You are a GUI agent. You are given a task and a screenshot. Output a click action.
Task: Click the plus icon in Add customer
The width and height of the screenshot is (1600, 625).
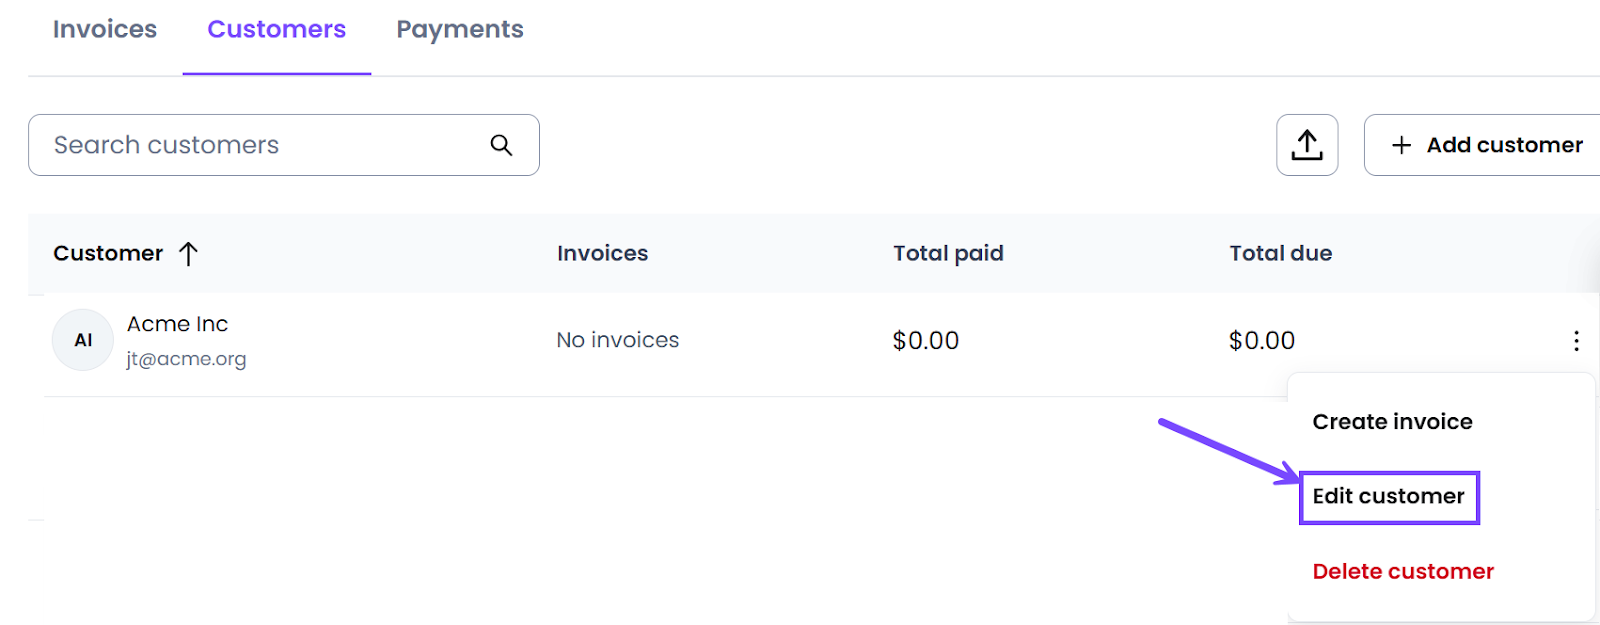point(1402,145)
